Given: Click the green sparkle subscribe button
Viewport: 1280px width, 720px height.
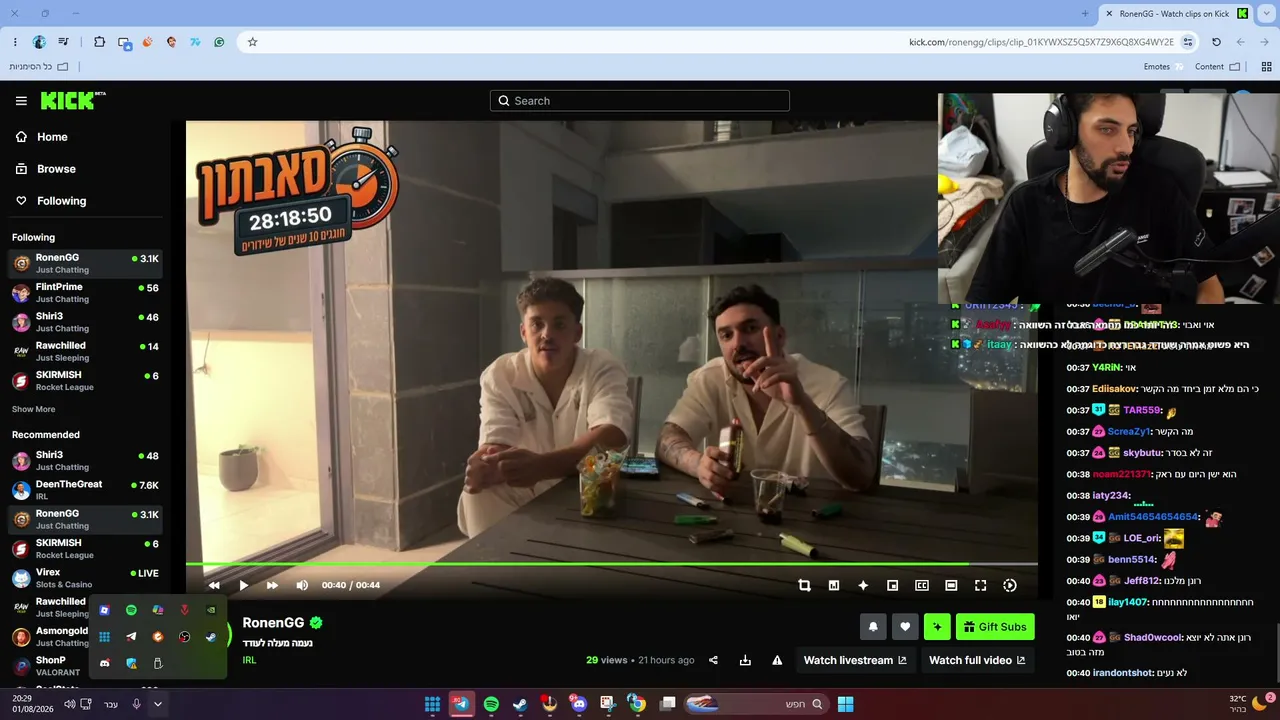Looking at the screenshot, I should [937, 627].
